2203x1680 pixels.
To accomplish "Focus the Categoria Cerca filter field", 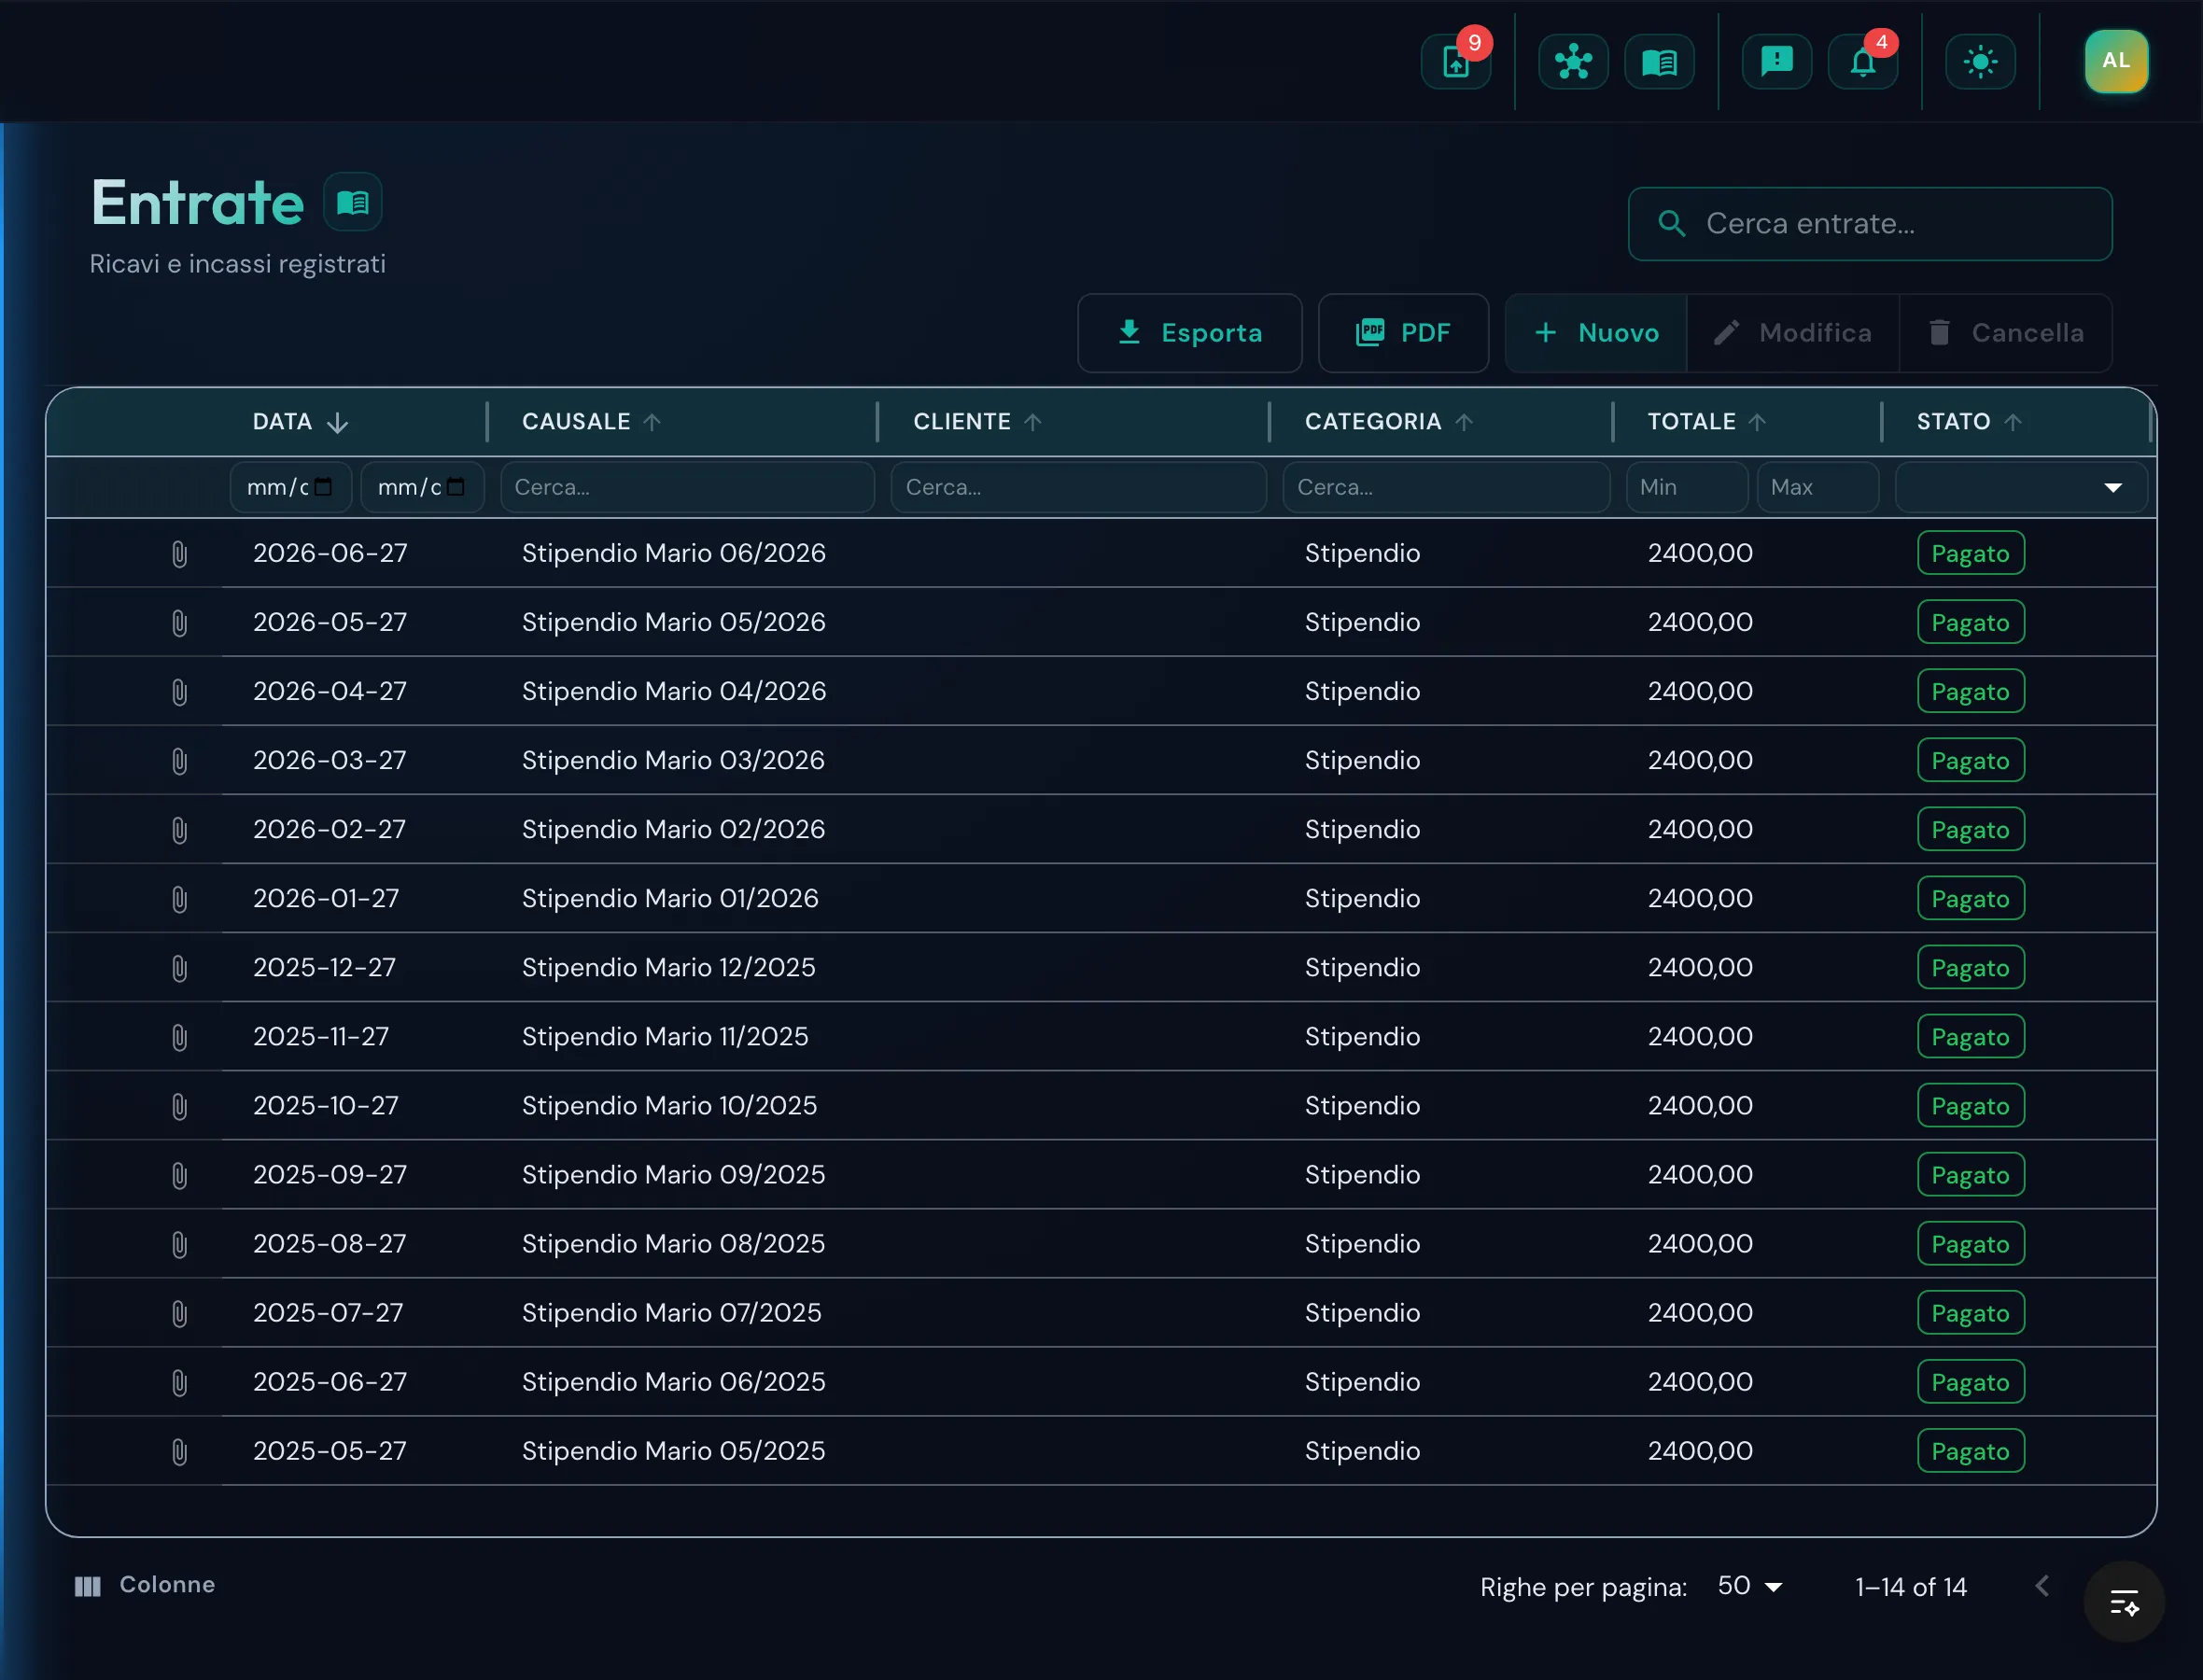I will click(1446, 487).
